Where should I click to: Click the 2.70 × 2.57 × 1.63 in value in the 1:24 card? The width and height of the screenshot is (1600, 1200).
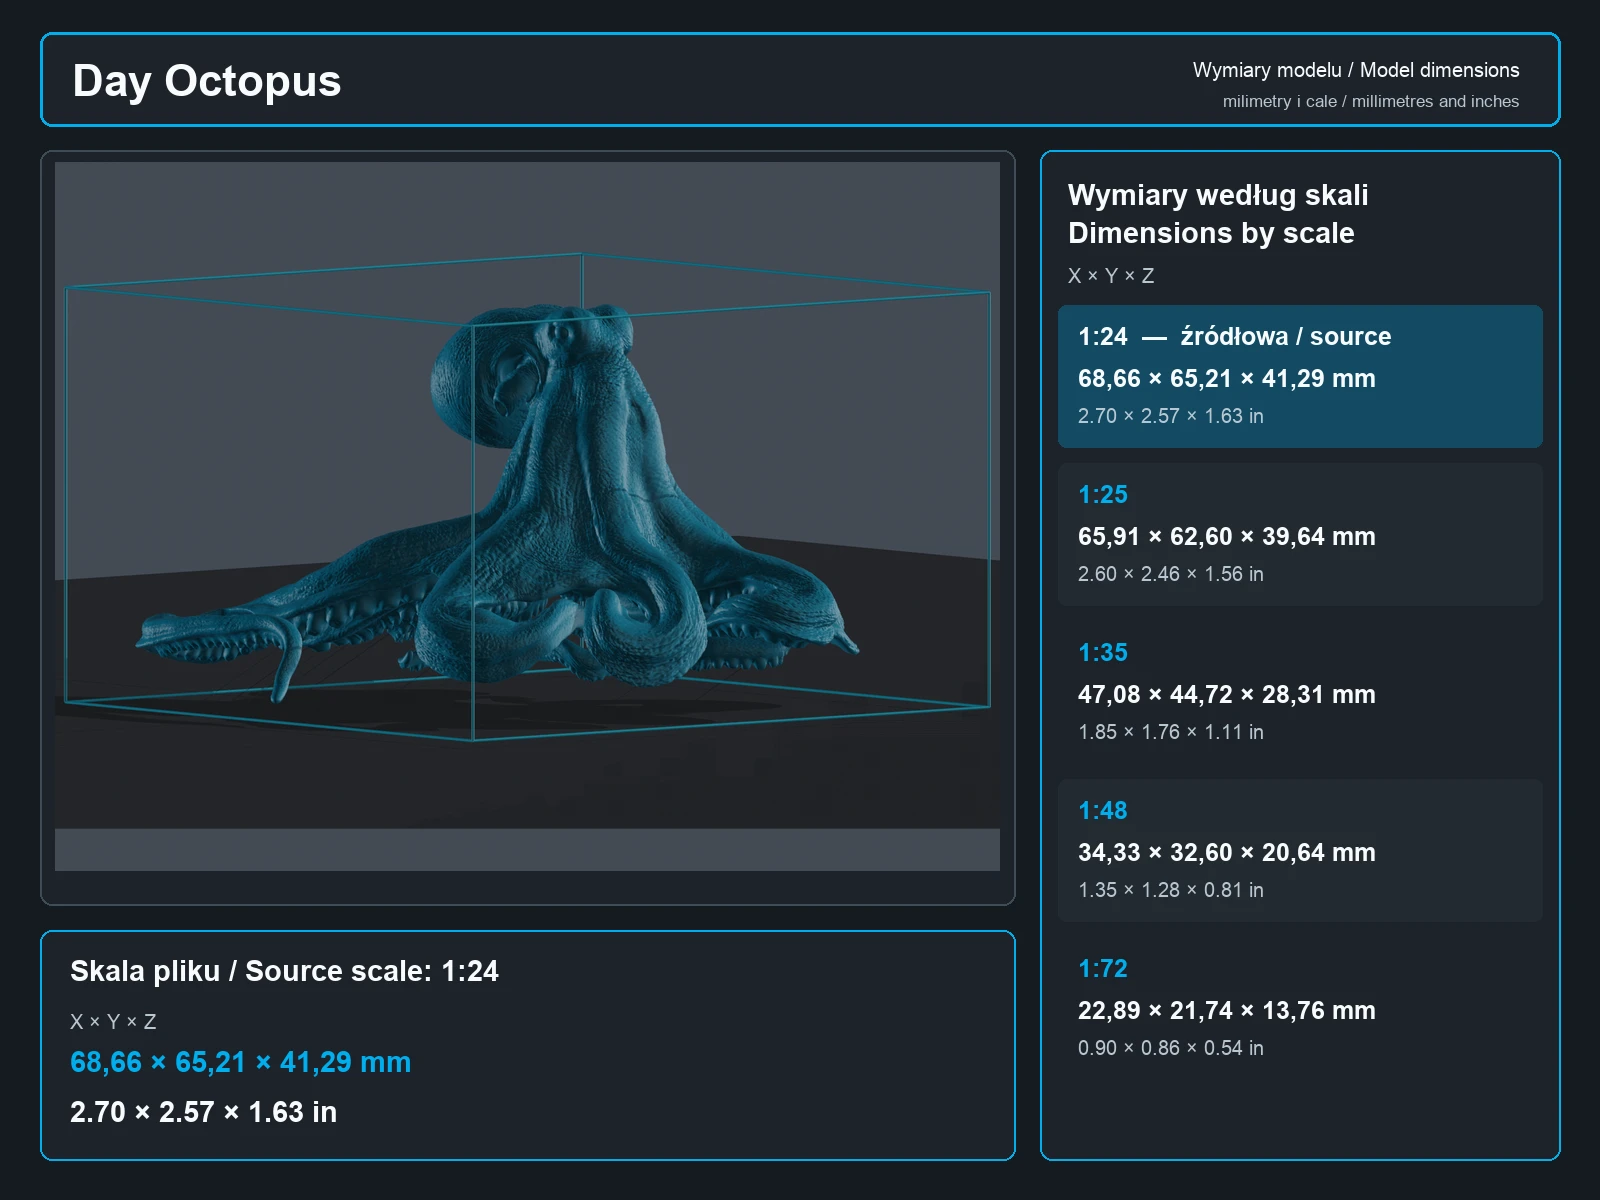pos(1170,416)
